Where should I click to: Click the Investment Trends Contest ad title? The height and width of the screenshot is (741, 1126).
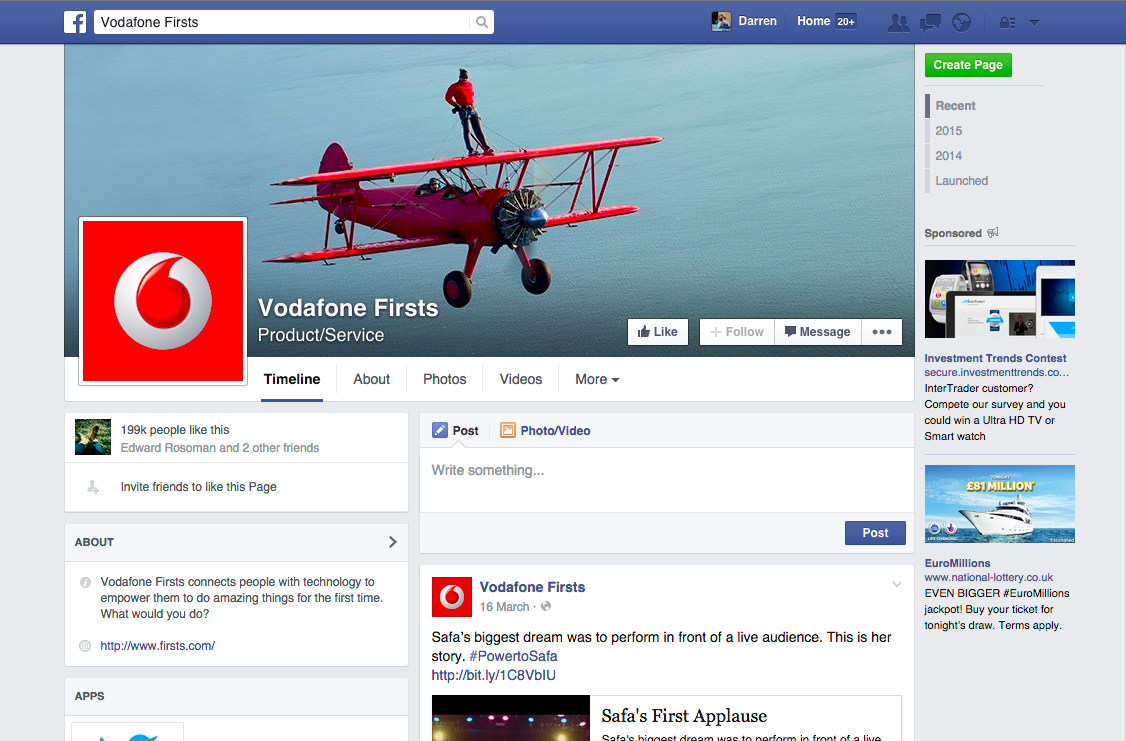[x=995, y=358]
